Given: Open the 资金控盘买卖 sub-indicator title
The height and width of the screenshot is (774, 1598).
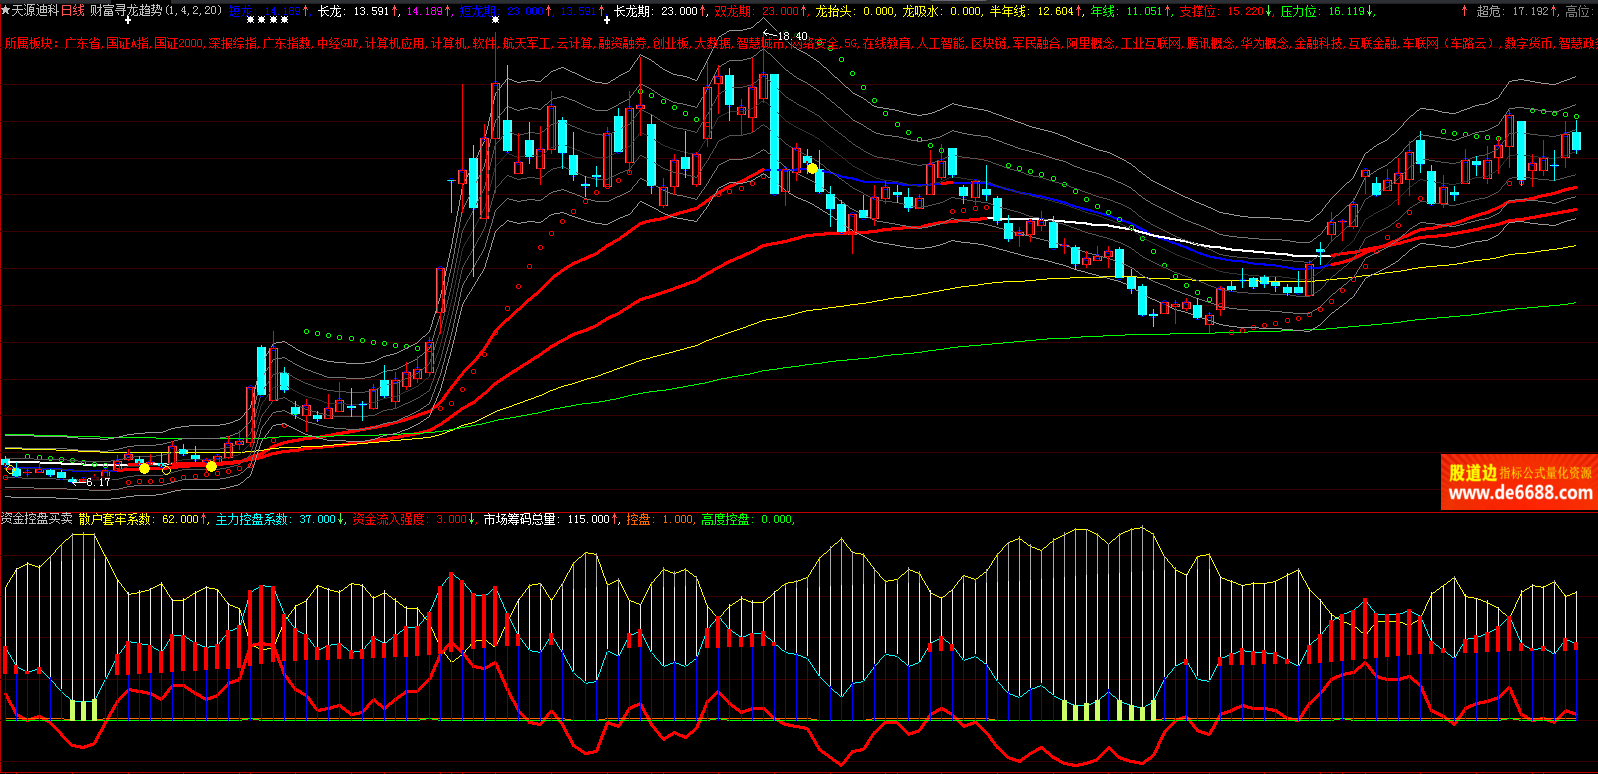Looking at the screenshot, I should (x=37, y=519).
